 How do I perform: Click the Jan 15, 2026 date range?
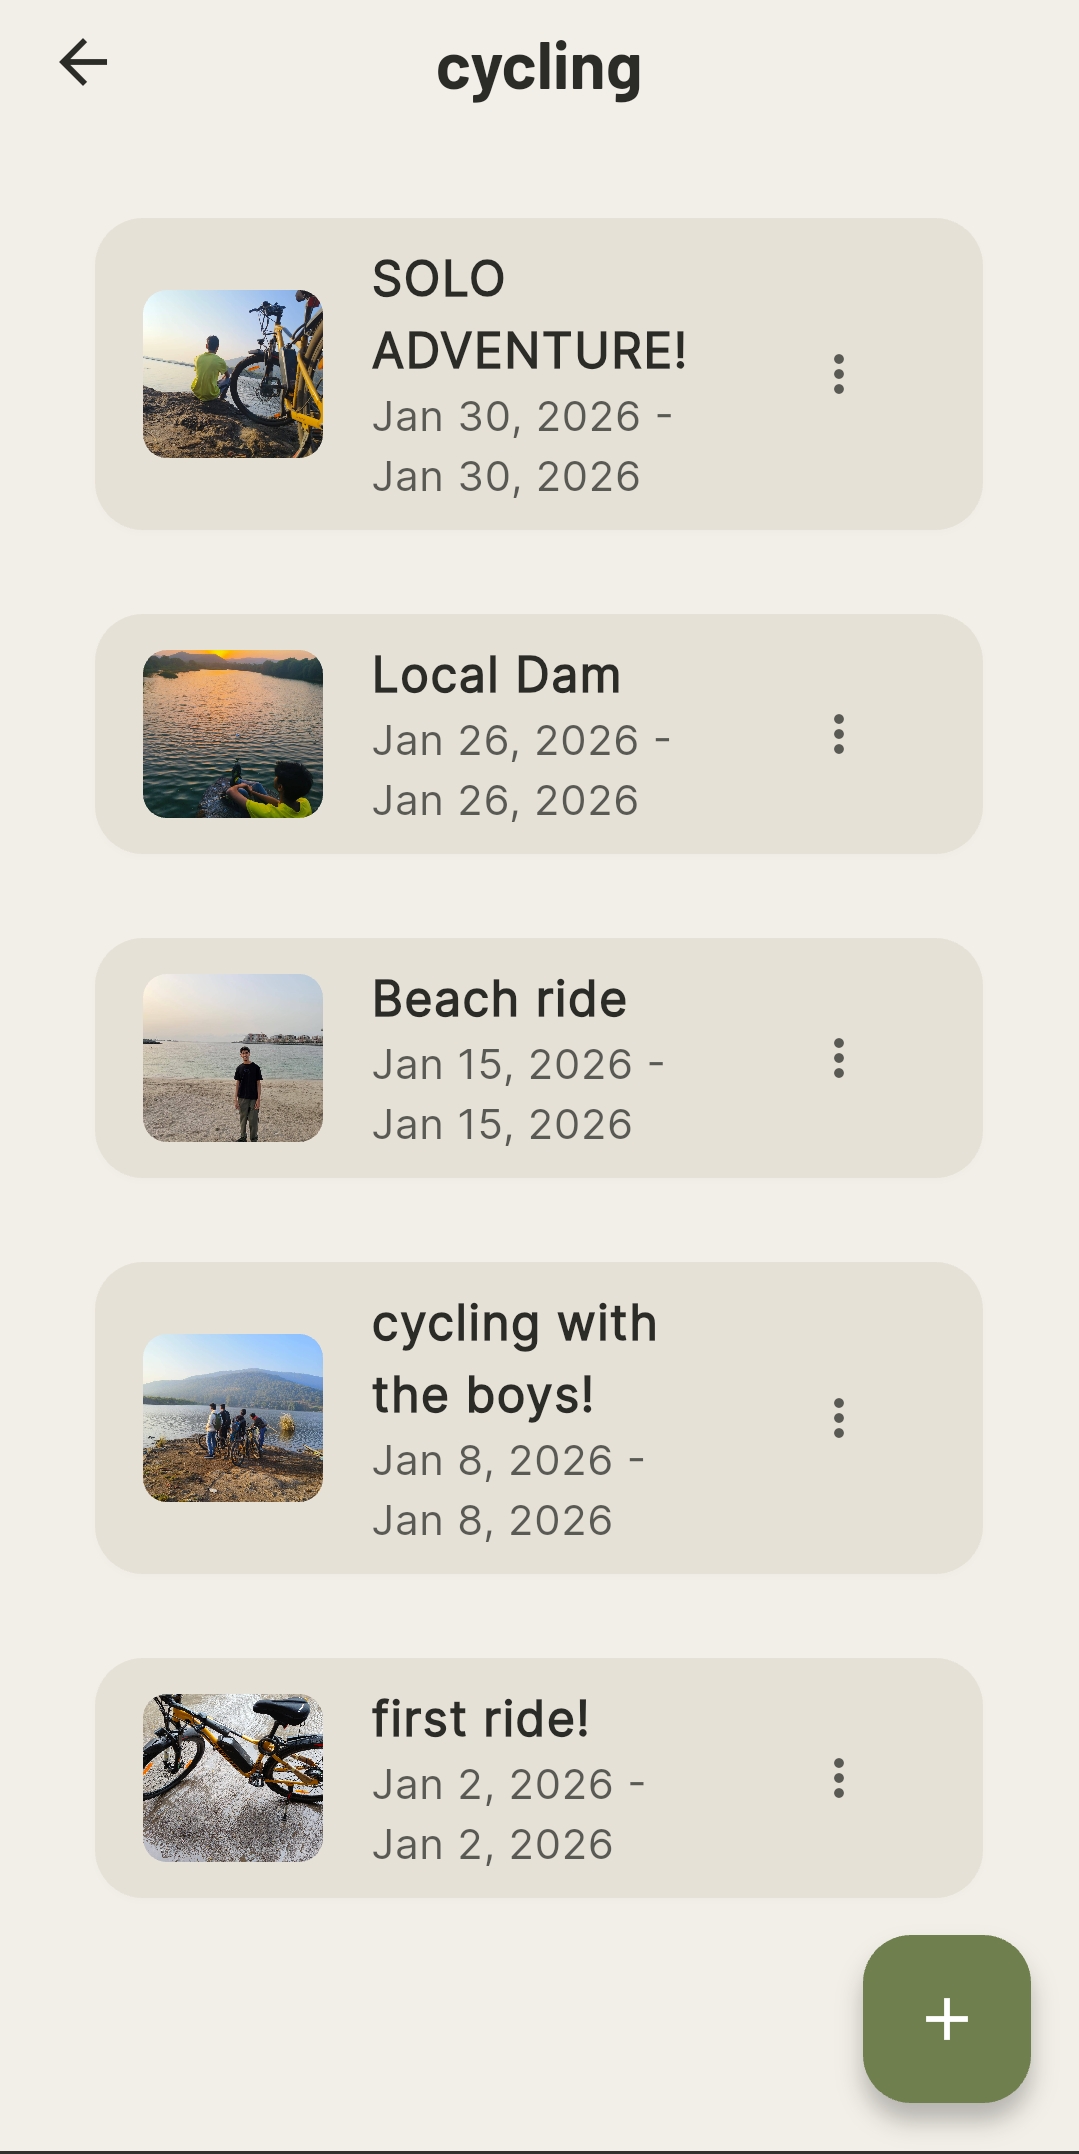516,1095
